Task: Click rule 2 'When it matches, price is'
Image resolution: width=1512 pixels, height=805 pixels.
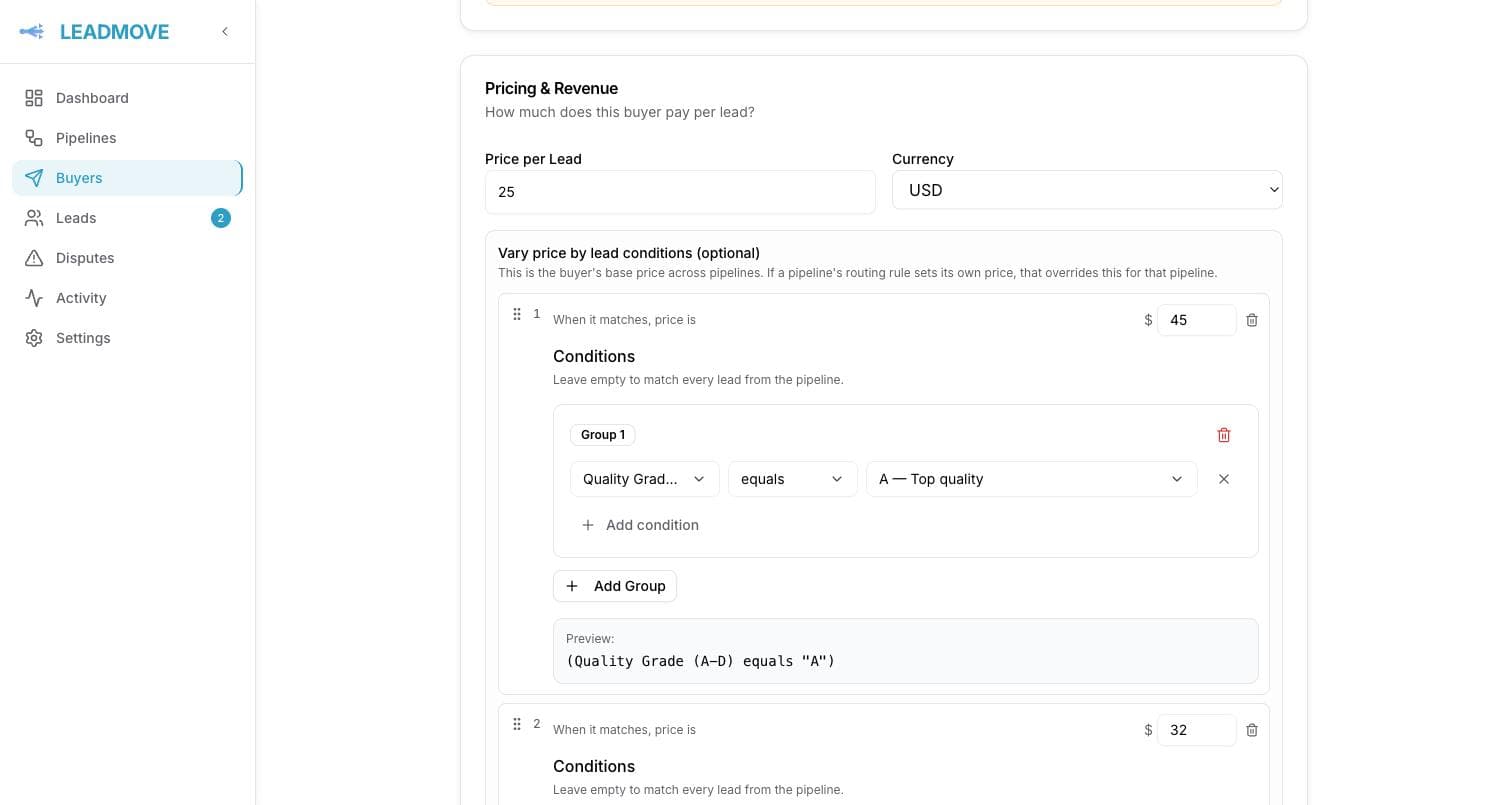Action: click(x=624, y=730)
